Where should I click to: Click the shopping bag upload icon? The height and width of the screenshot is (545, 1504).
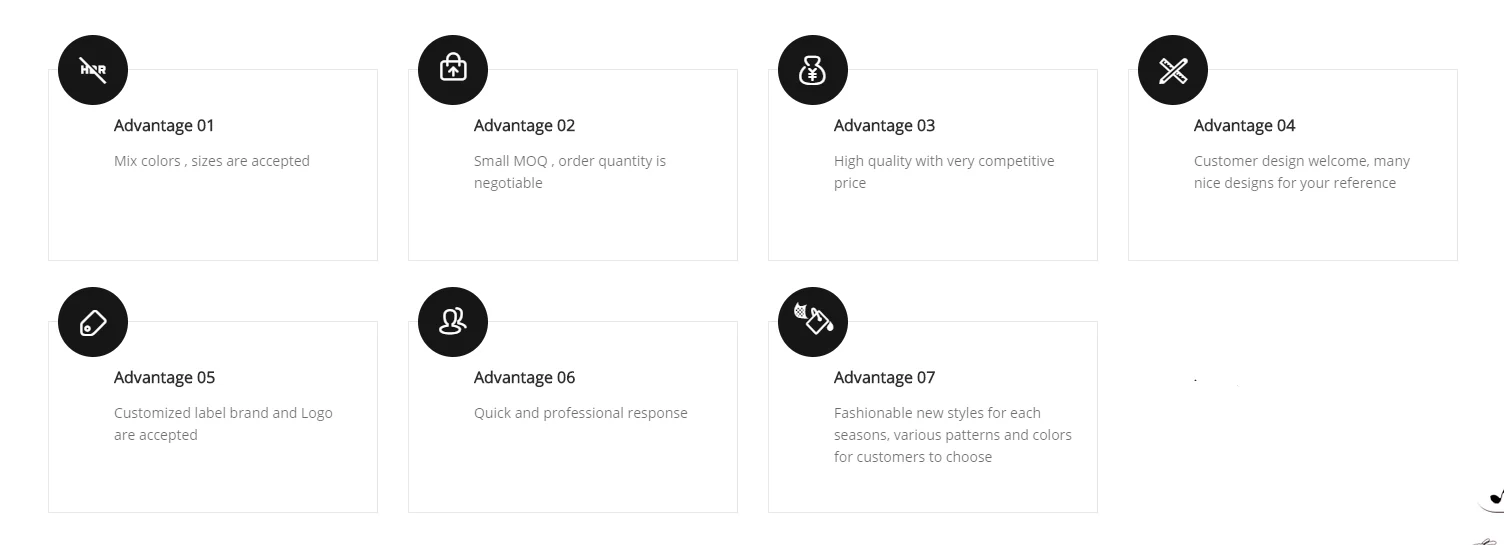click(453, 70)
